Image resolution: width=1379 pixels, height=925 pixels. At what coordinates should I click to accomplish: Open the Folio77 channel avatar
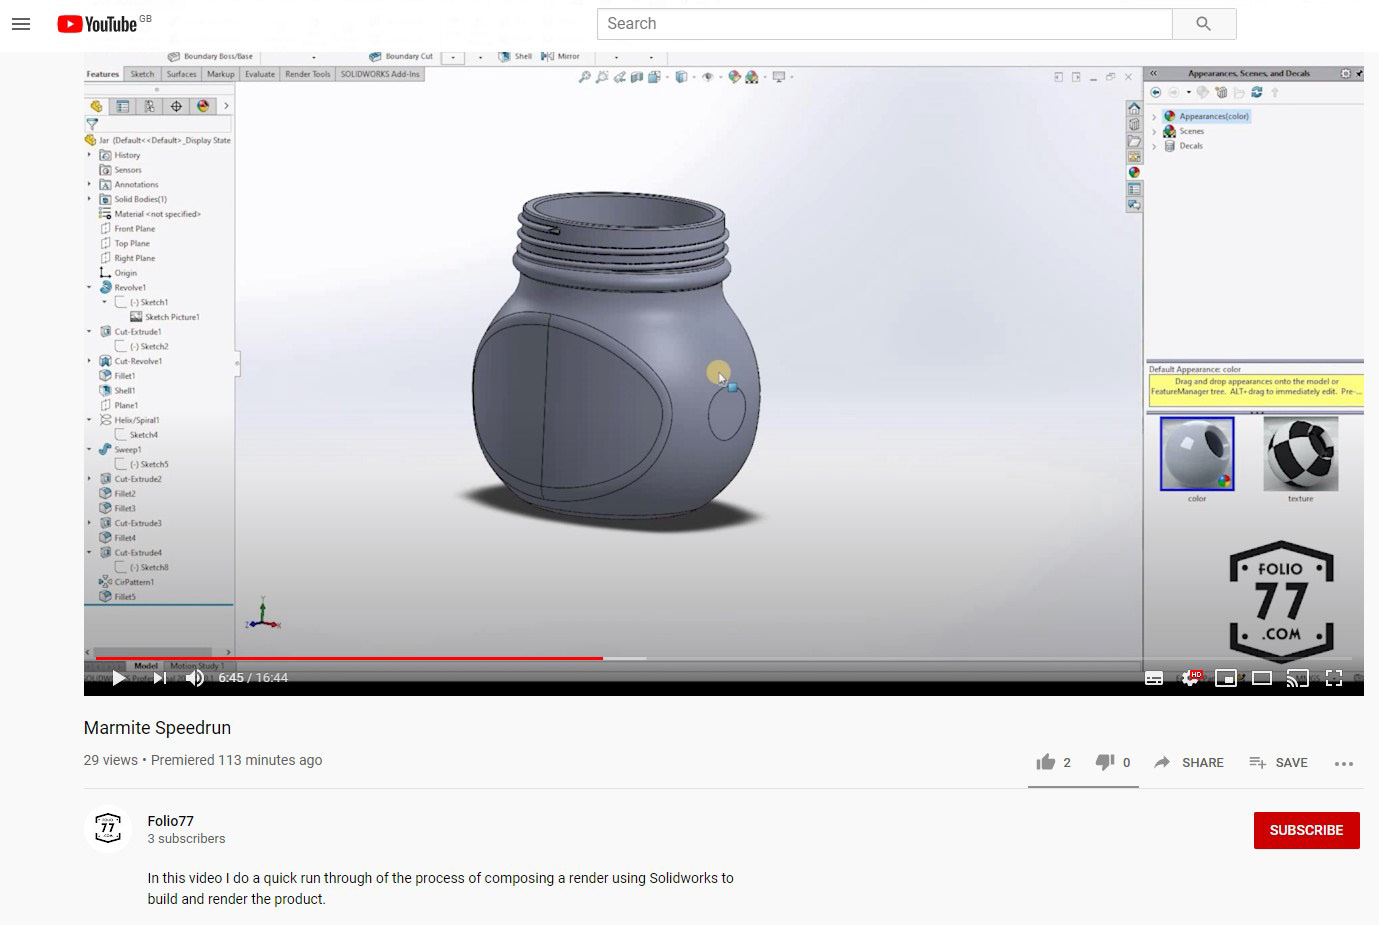point(108,829)
